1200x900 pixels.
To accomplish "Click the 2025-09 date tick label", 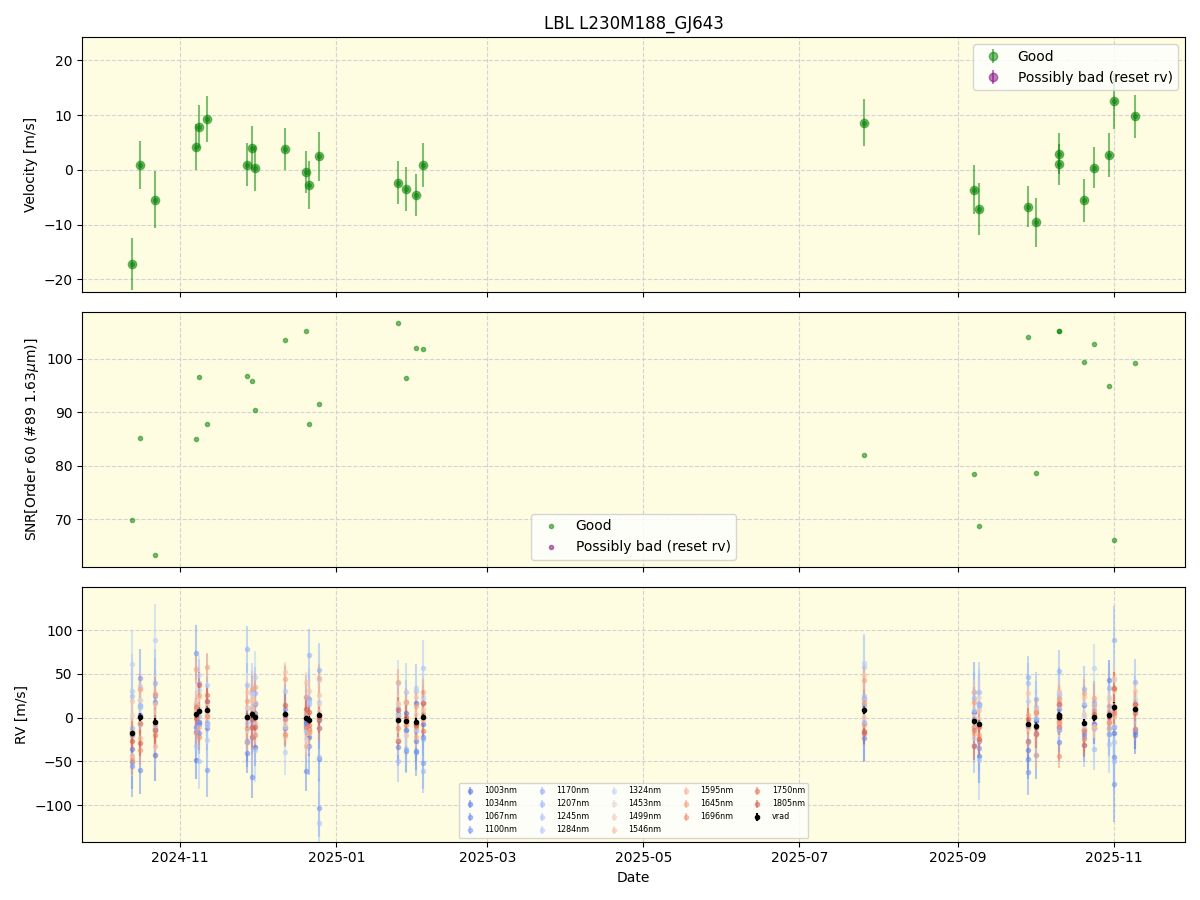I will (x=958, y=857).
